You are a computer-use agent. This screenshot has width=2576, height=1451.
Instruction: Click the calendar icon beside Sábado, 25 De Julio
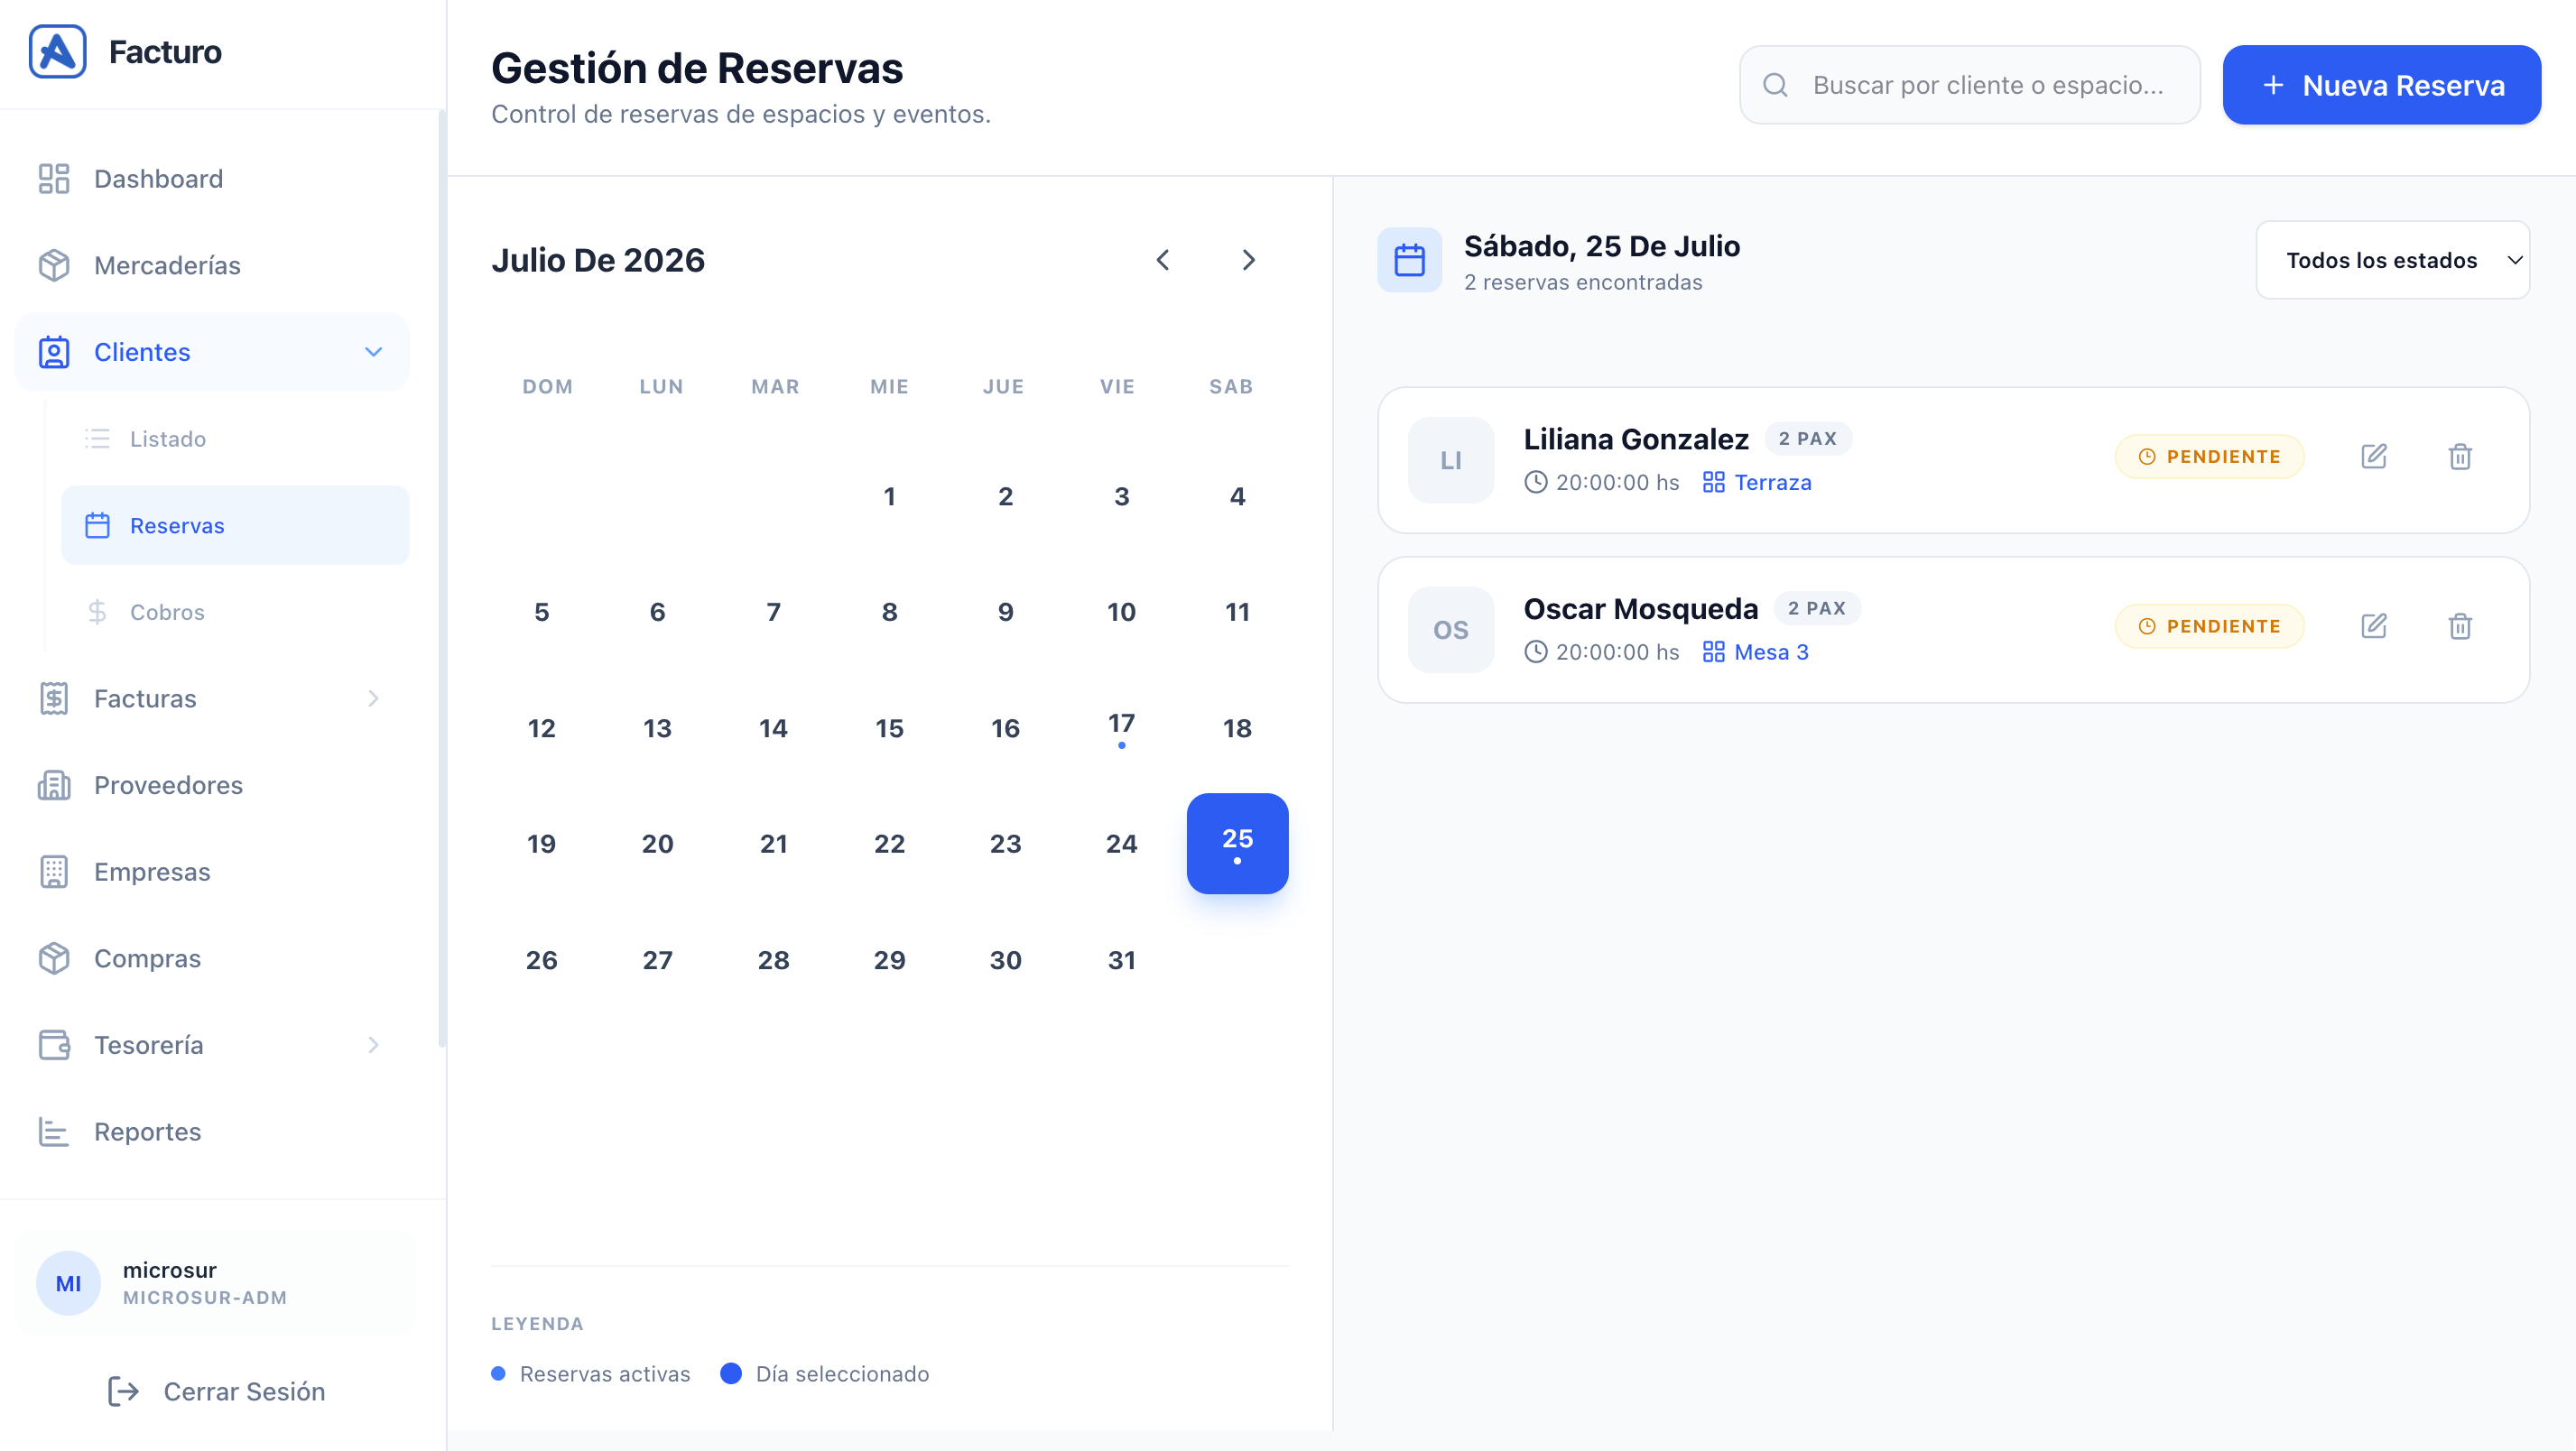point(1409,260)
